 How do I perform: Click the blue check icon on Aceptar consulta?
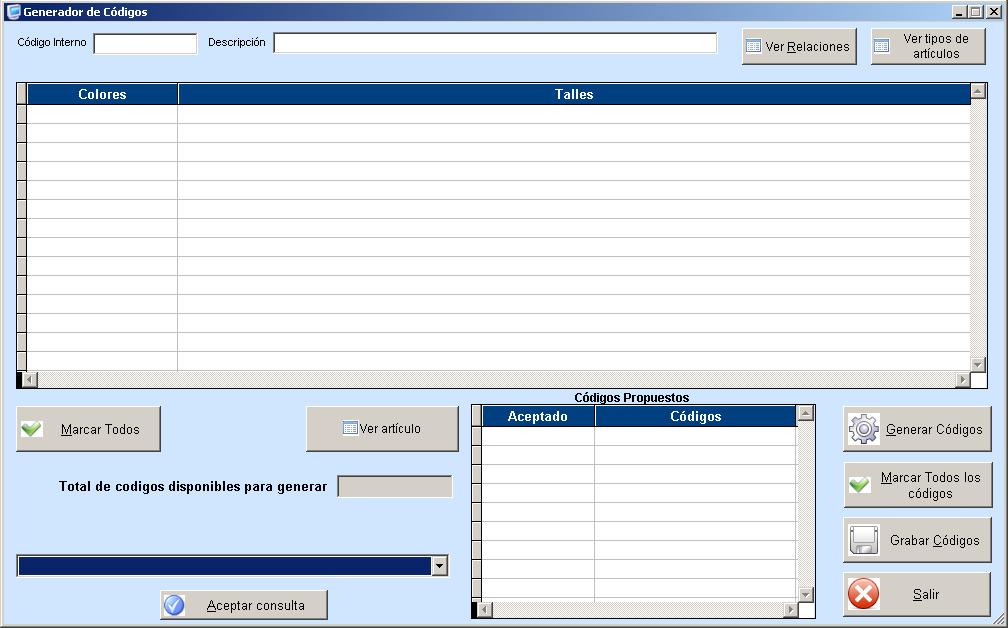(174, 605)
